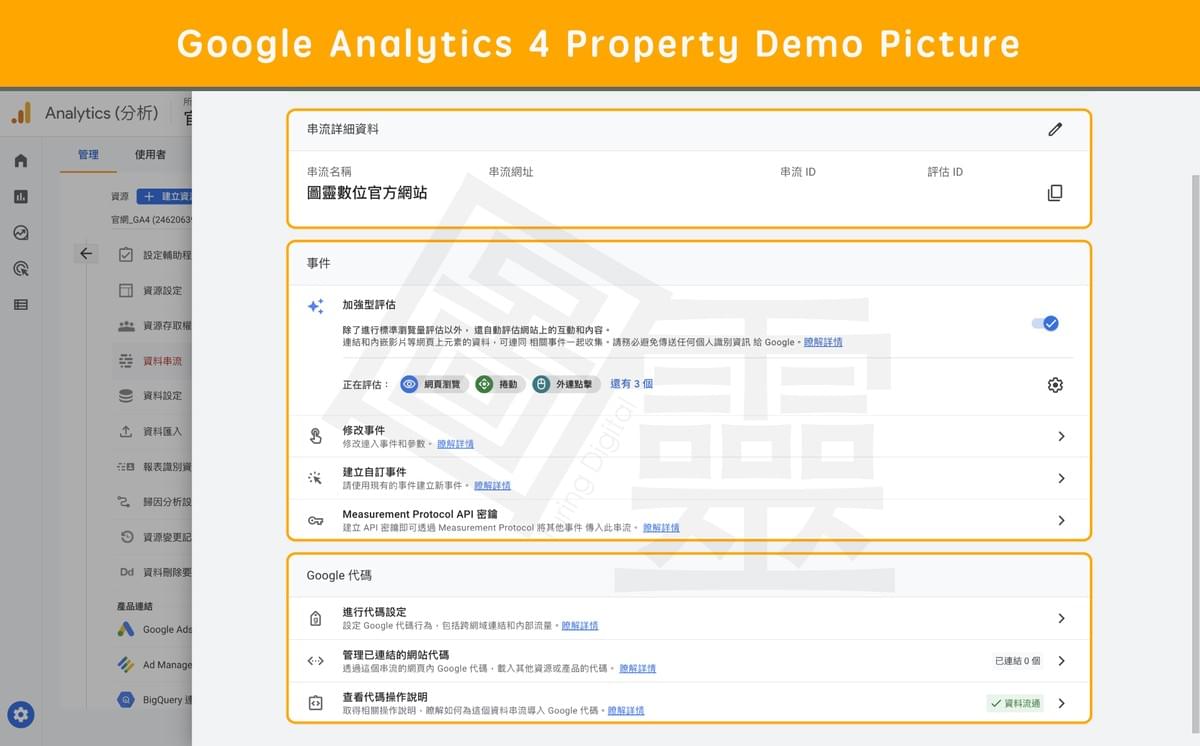Open the gear settings for 加強型評估

[1055, 385]
